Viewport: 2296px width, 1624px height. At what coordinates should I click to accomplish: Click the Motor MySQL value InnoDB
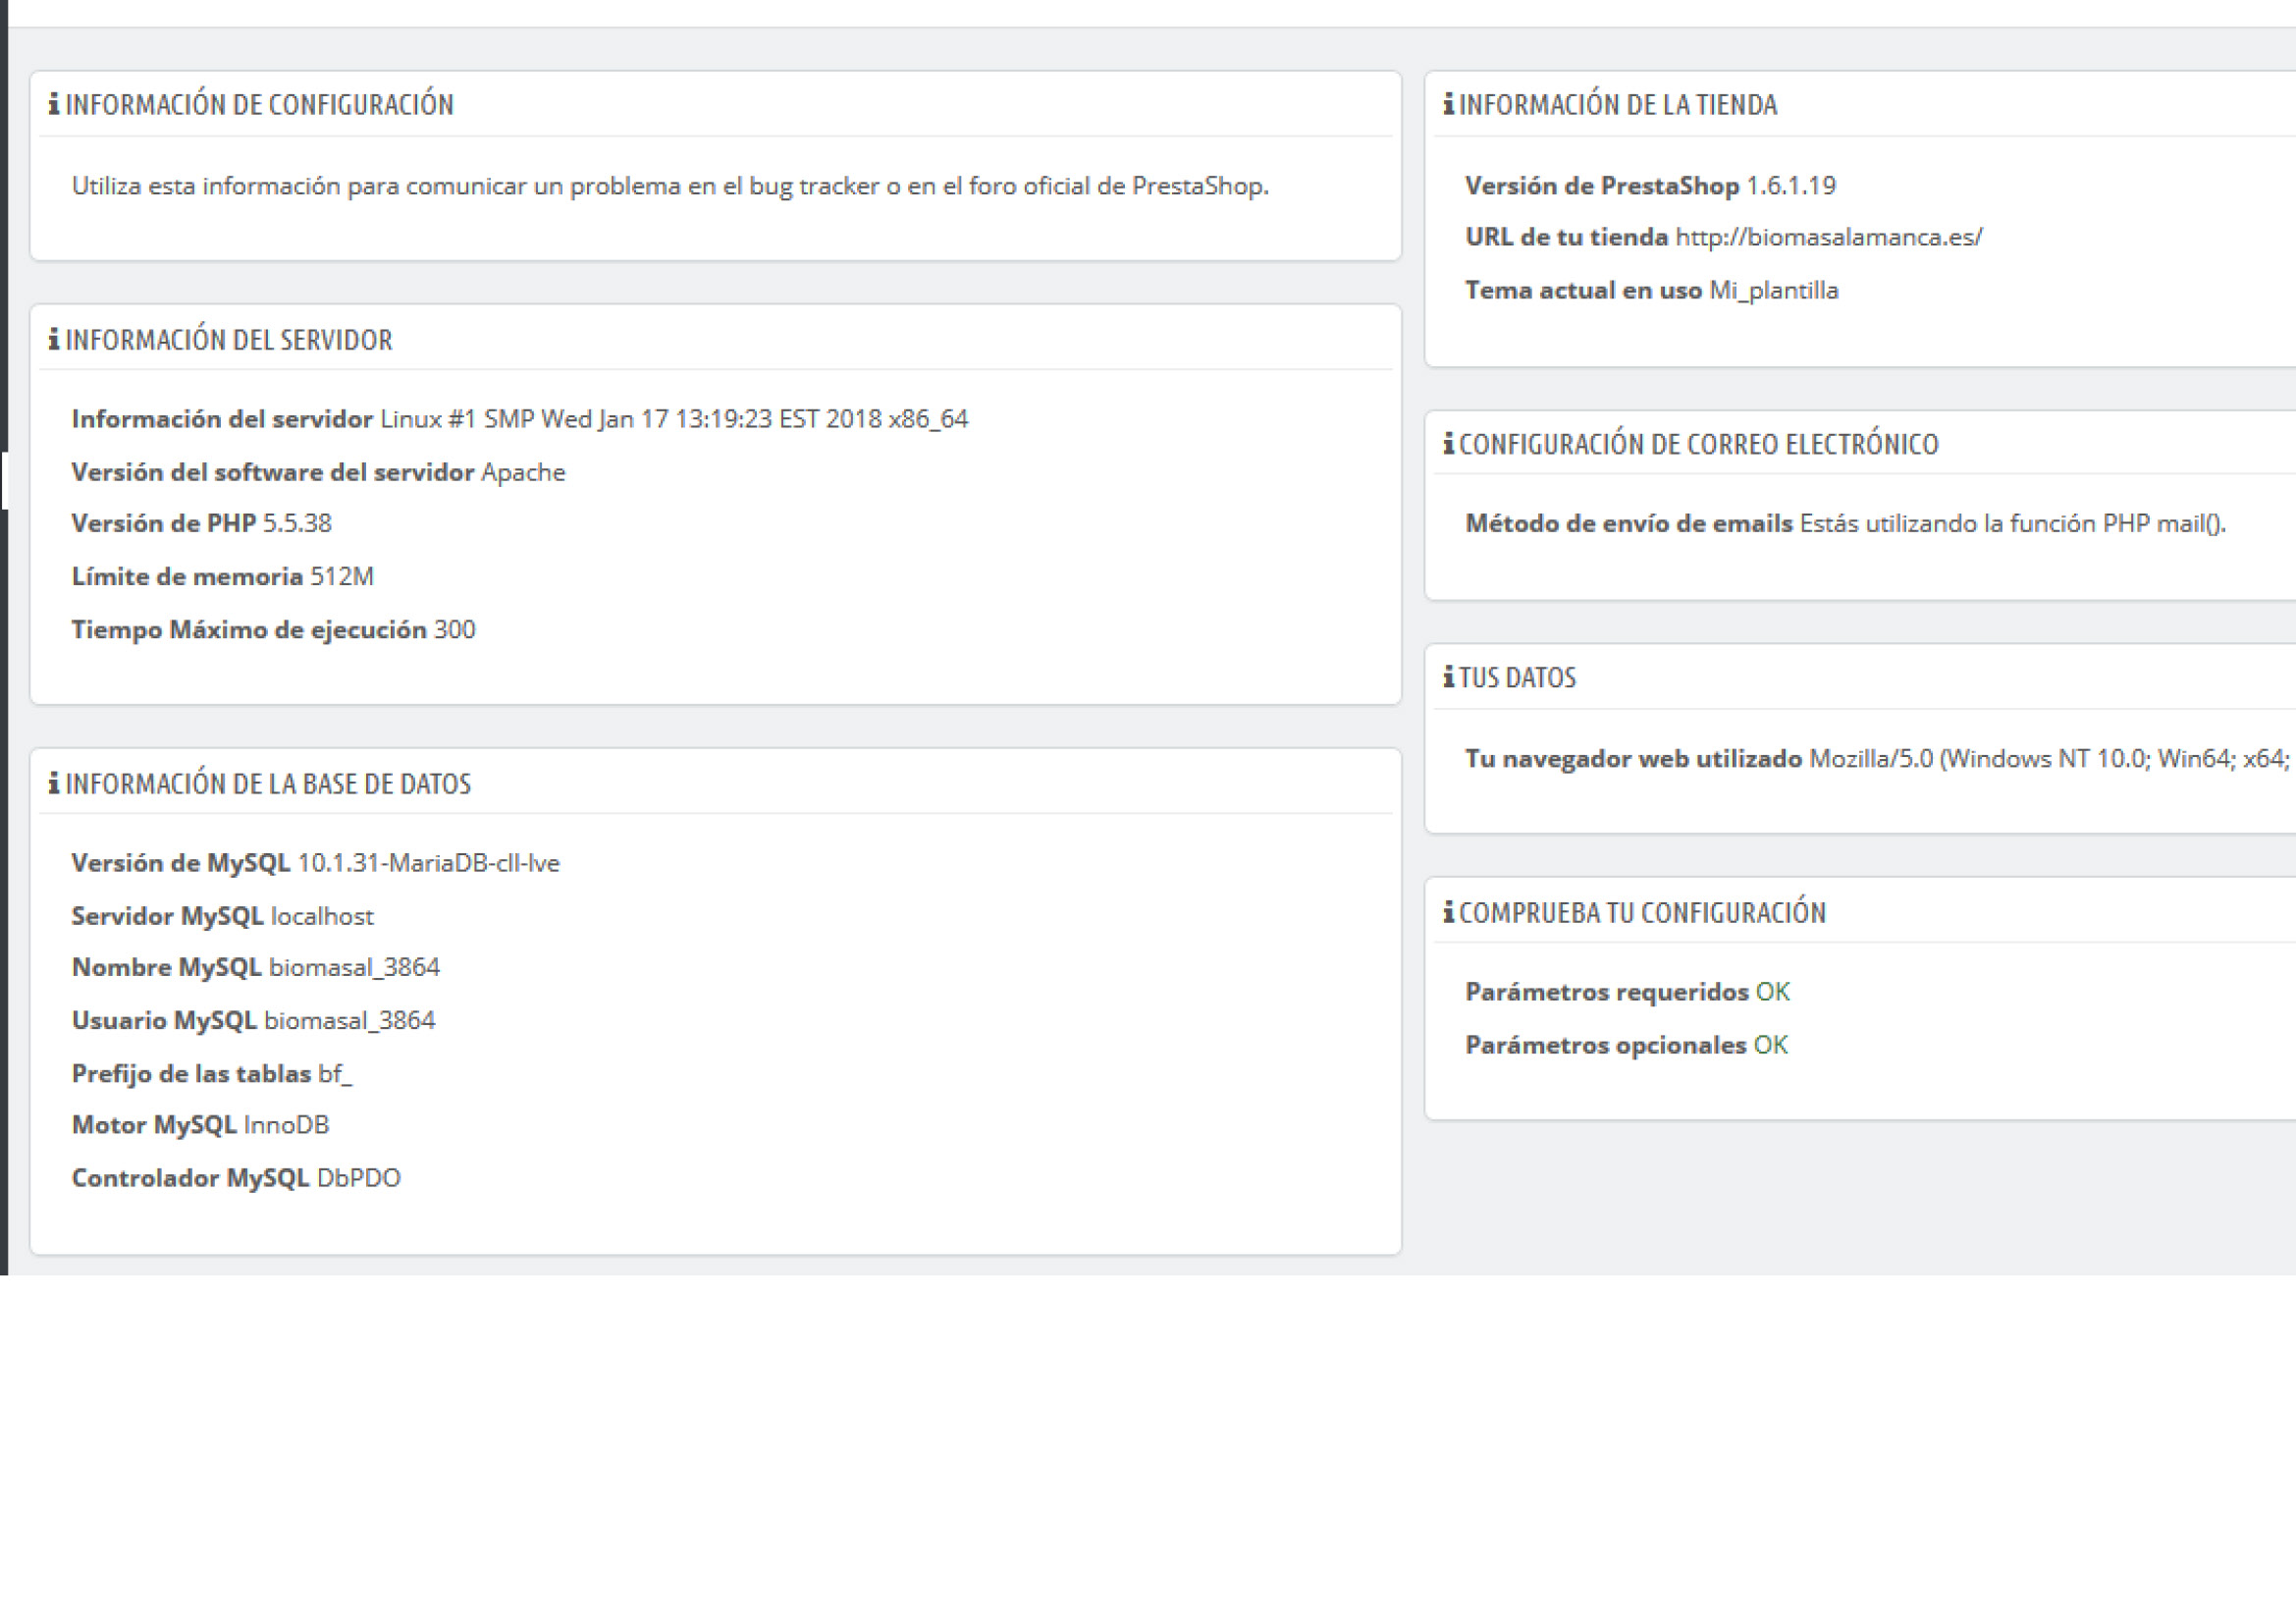pyautogui.click(x=286, y=1125)
